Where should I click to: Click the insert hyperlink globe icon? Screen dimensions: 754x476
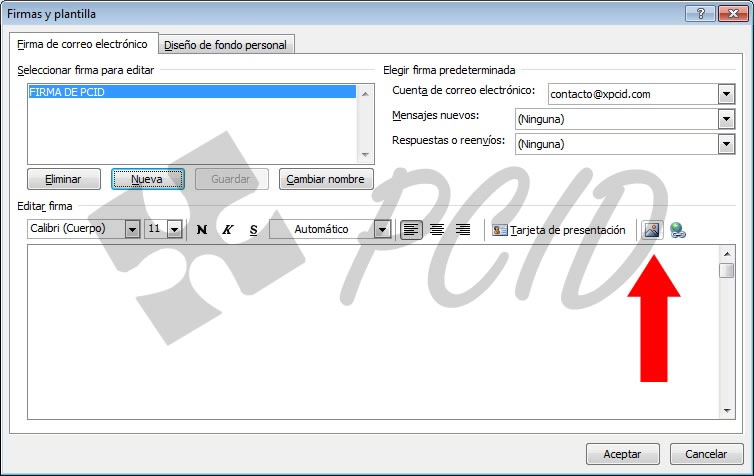(678, 230)
